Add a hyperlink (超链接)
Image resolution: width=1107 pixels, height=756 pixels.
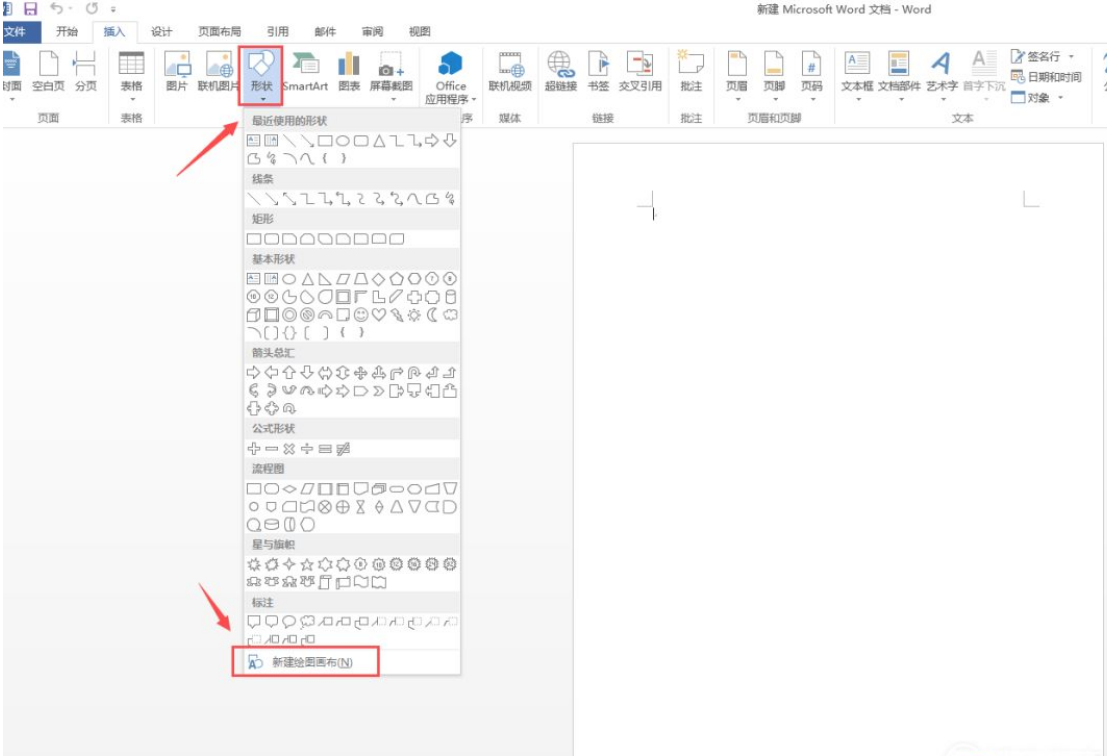(561, 73)
